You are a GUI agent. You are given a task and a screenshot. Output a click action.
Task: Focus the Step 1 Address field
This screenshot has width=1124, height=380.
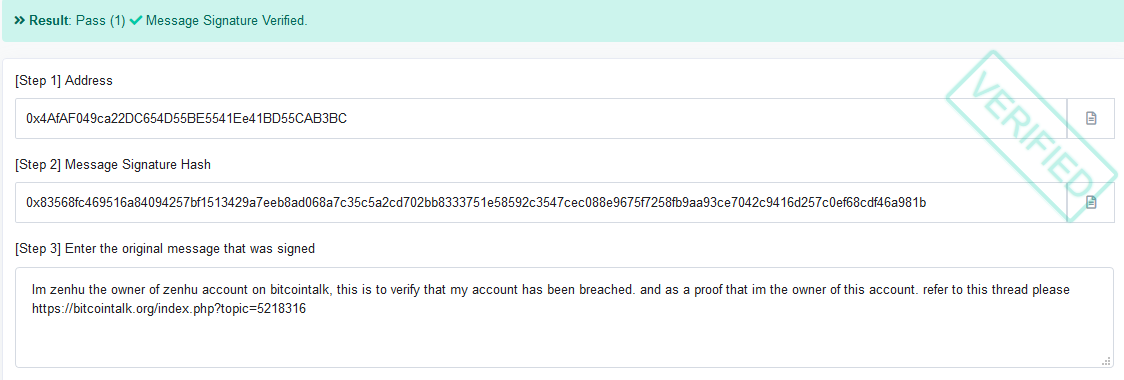541,118
